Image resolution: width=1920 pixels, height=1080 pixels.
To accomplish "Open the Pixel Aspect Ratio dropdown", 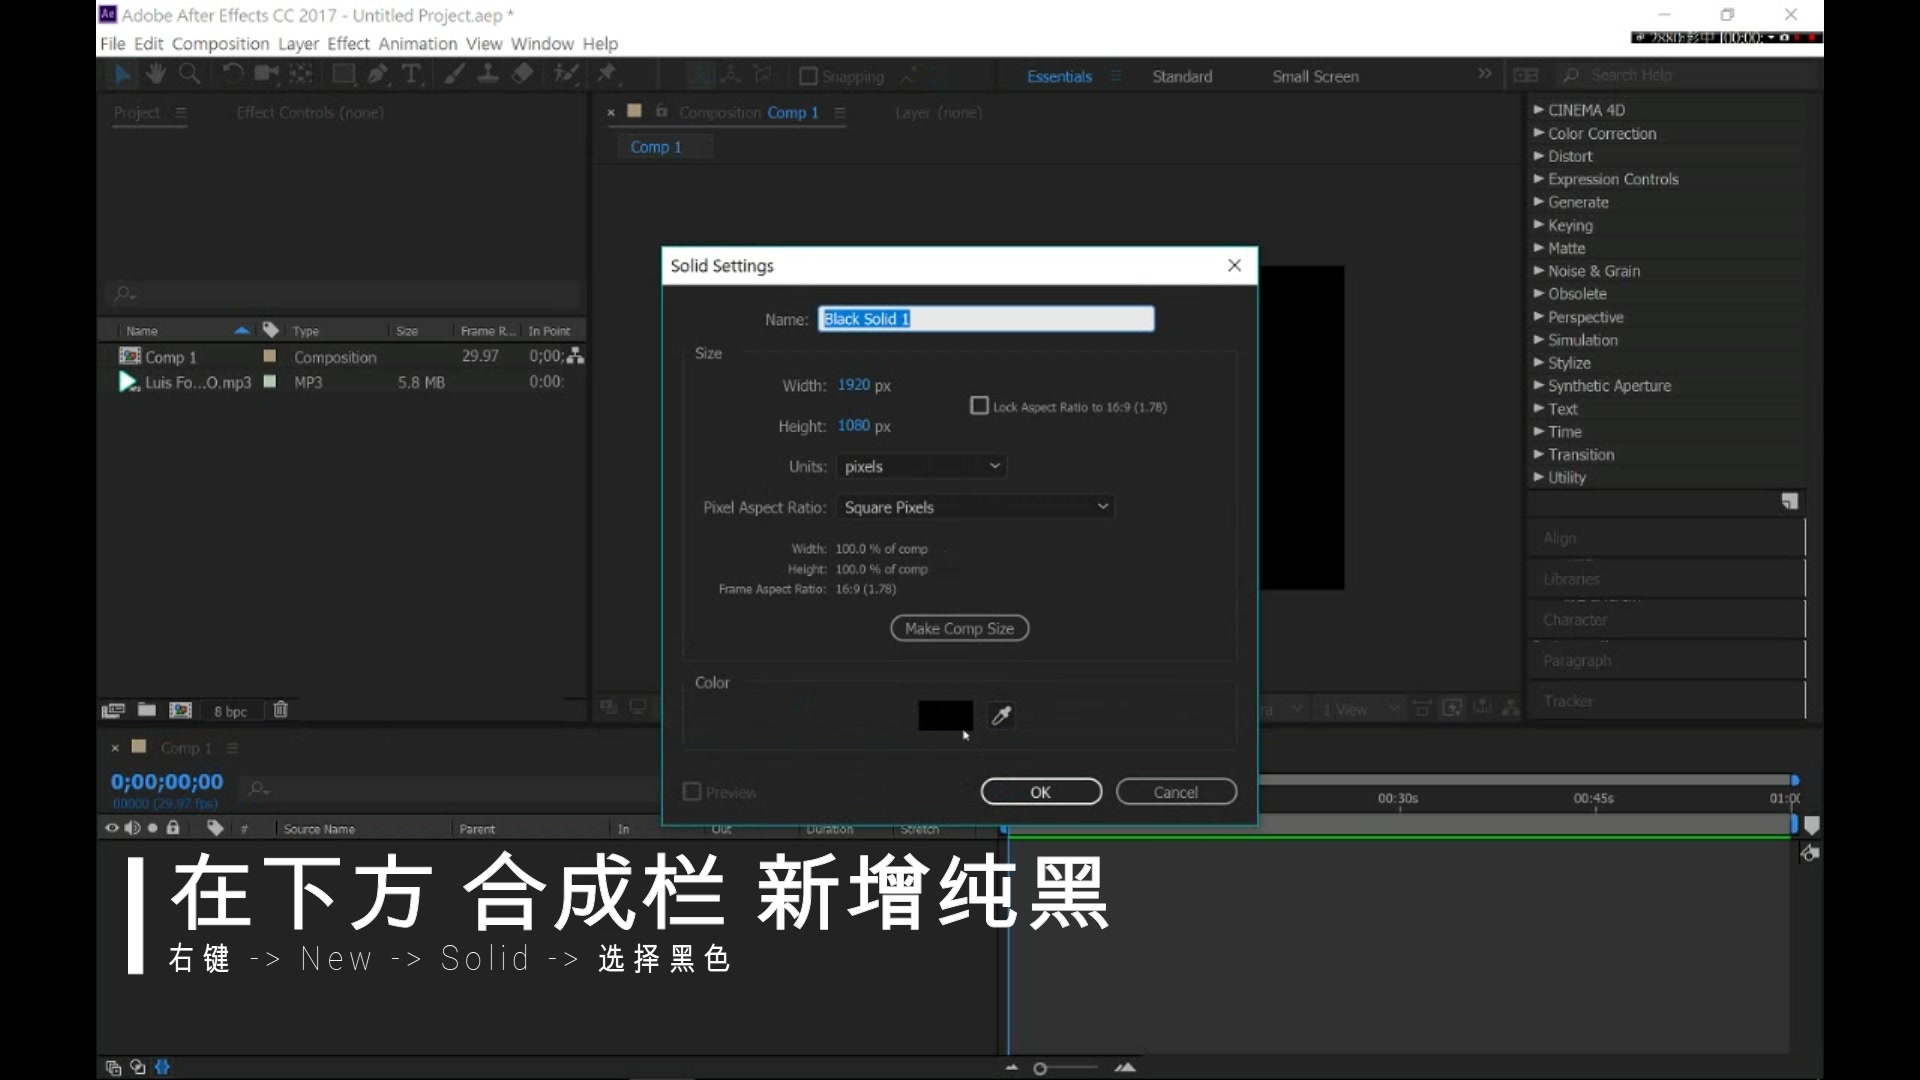I will [x=976, y=507].
